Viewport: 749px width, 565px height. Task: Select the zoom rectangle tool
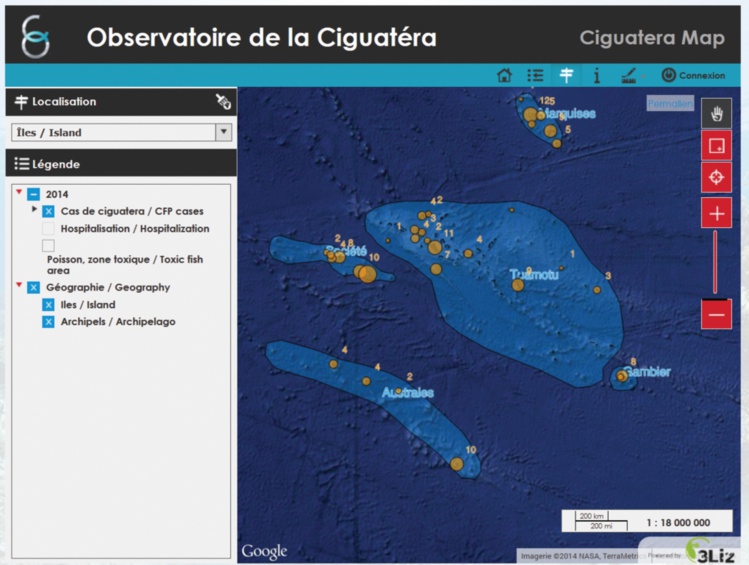pyautogui.click(x=716, y=146)
